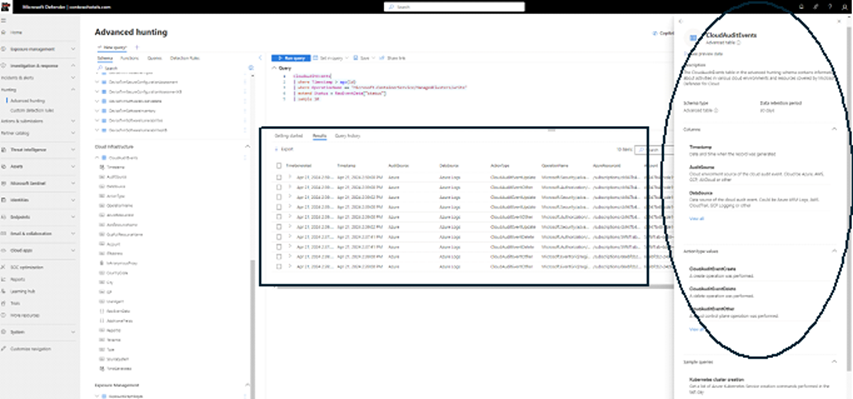Check the third result row checkbox
This screenshot has height=399, width=853.
(x=279, y=197)
